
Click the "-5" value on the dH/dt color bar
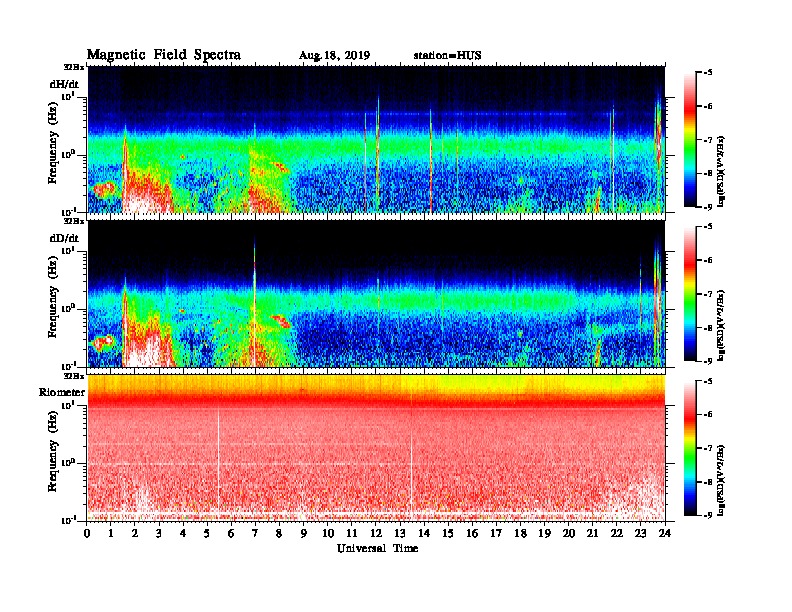click(708, 73)
